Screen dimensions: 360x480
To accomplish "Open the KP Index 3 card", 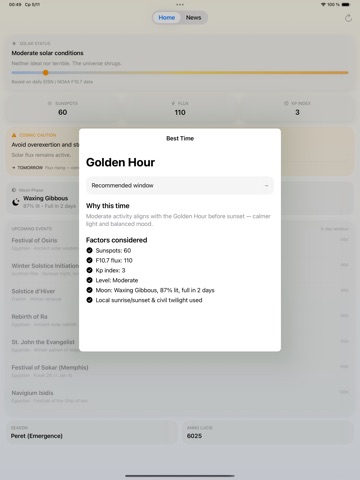I will pyautogui.click(x=297, y=109).
